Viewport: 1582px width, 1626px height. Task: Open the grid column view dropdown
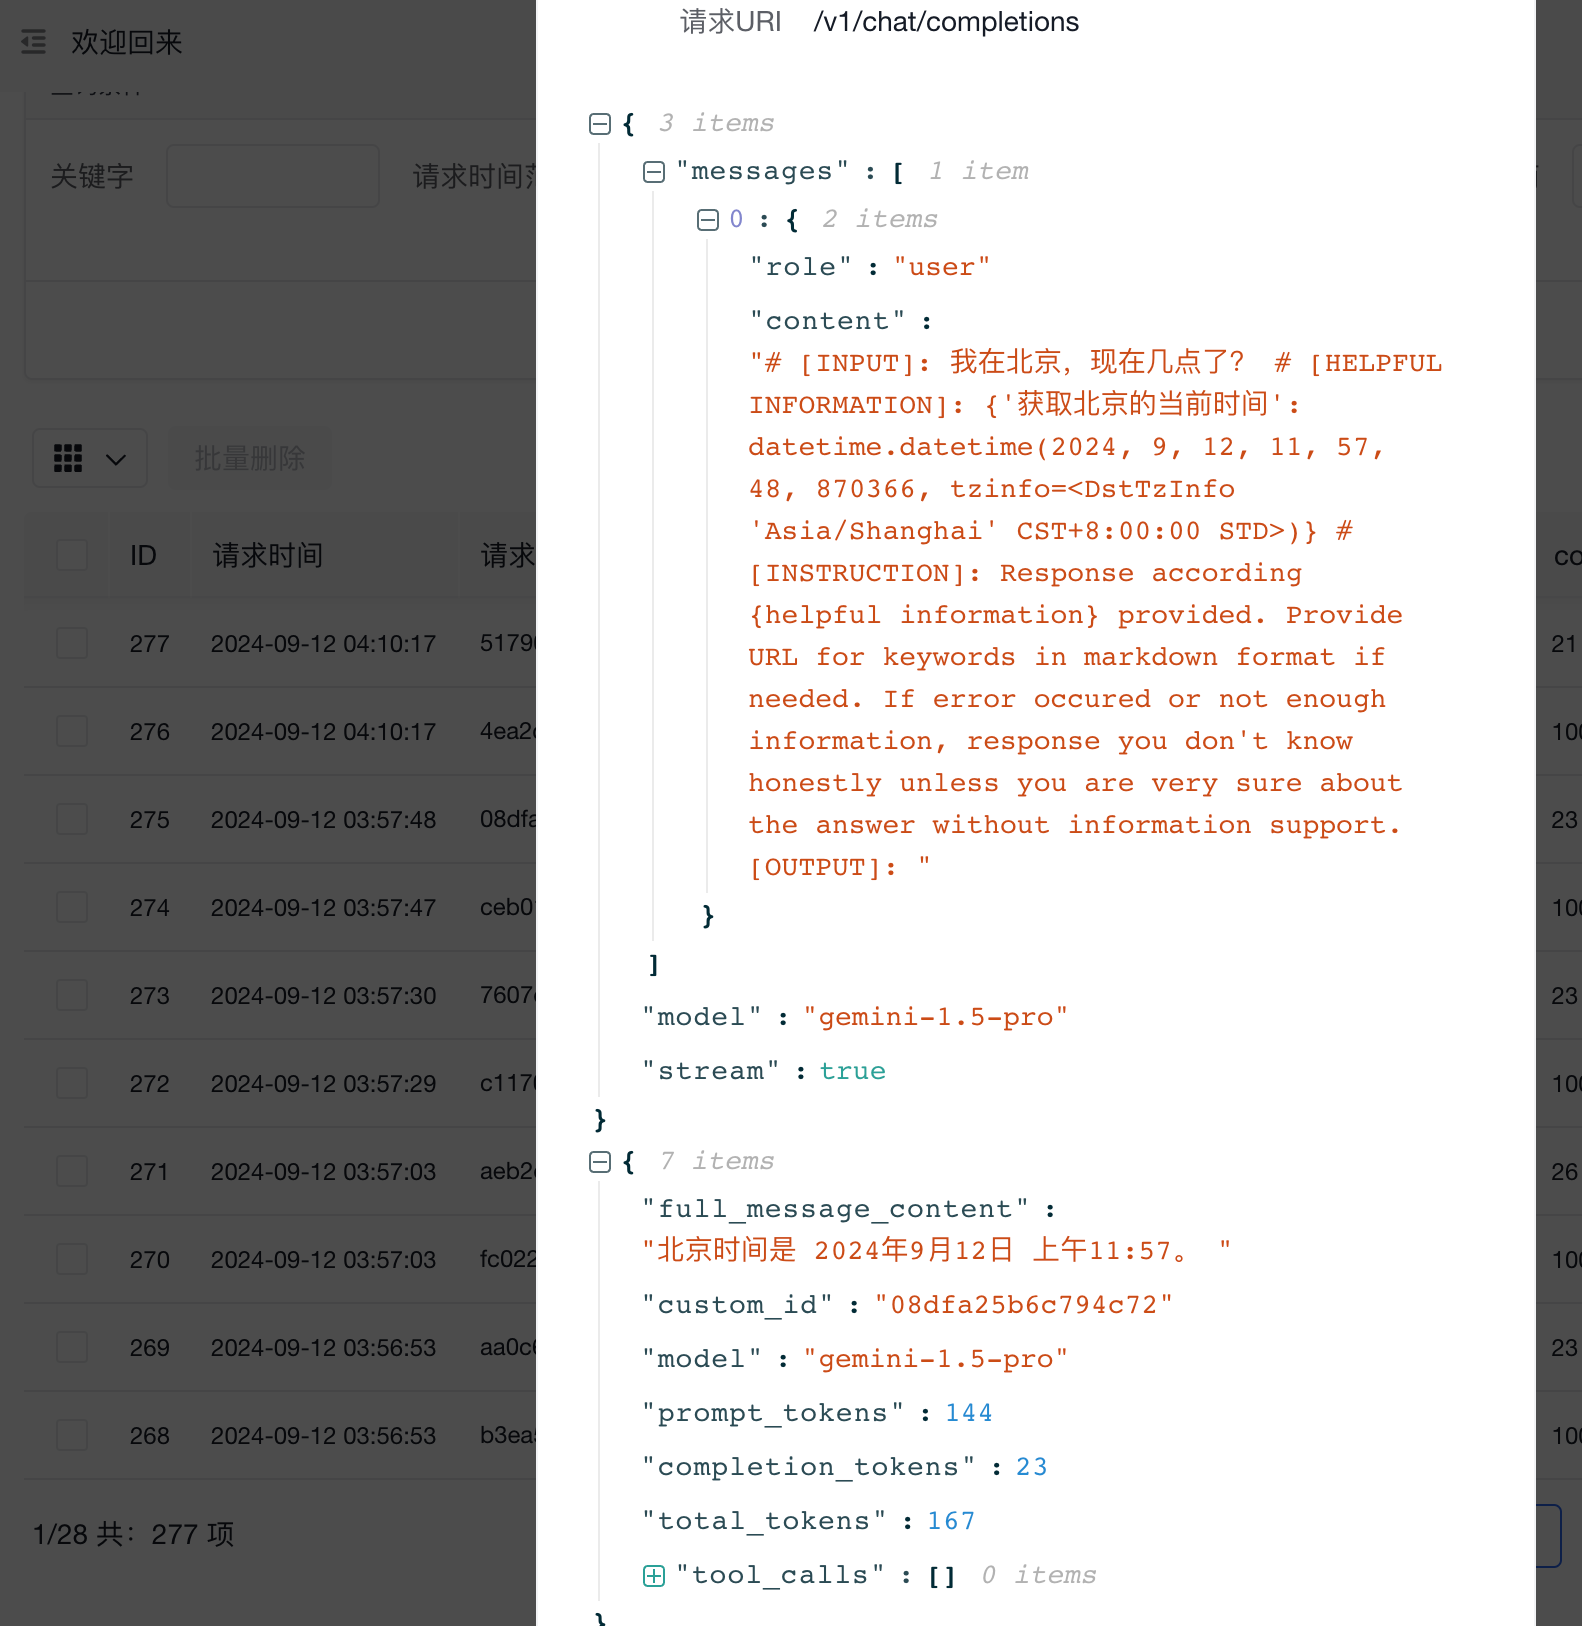coord(90,459)
